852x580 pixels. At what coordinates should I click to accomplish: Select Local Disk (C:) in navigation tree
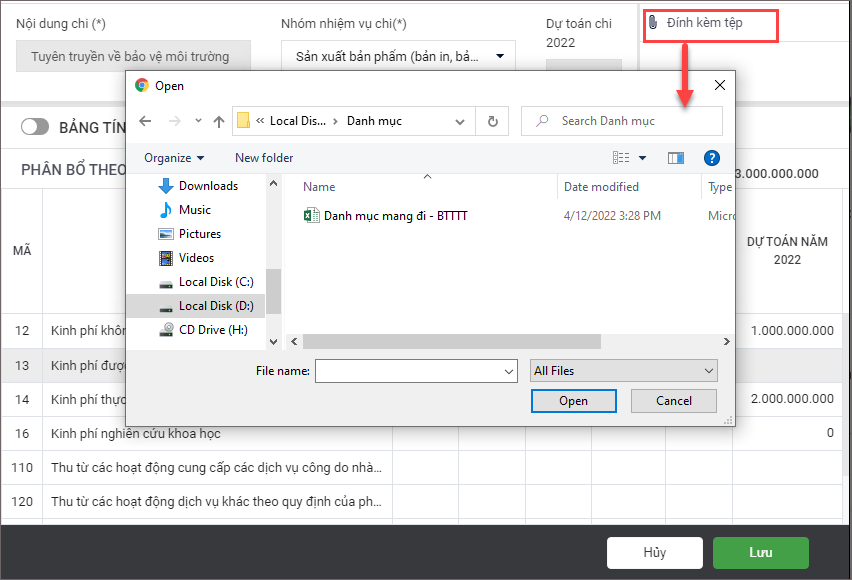[x=215, y=282]
